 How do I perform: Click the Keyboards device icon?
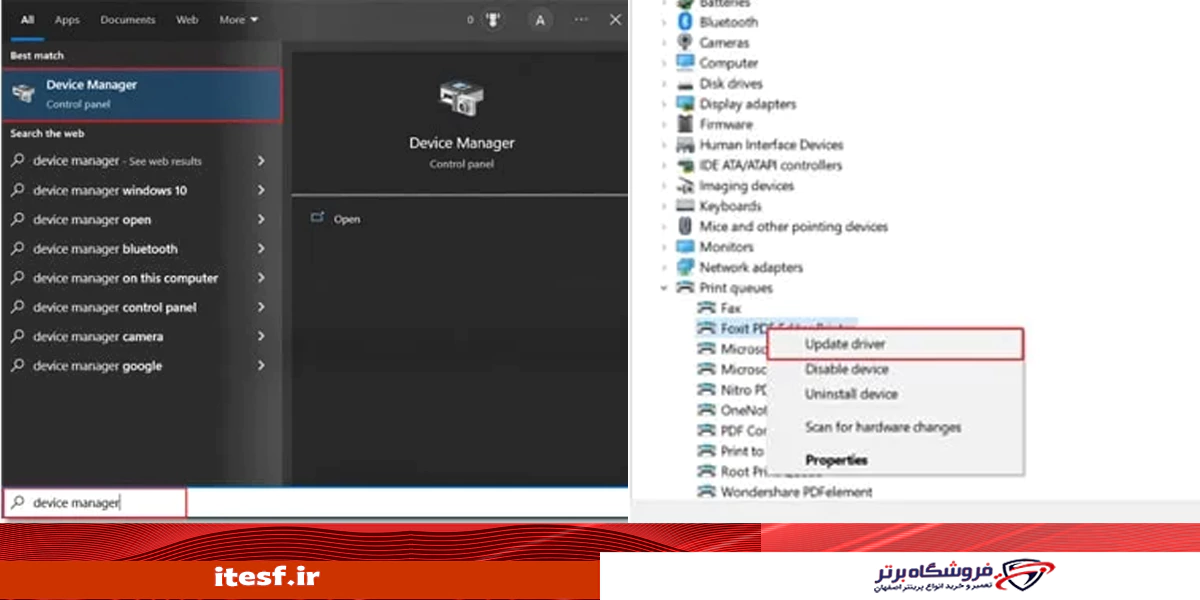click(684, 205)
